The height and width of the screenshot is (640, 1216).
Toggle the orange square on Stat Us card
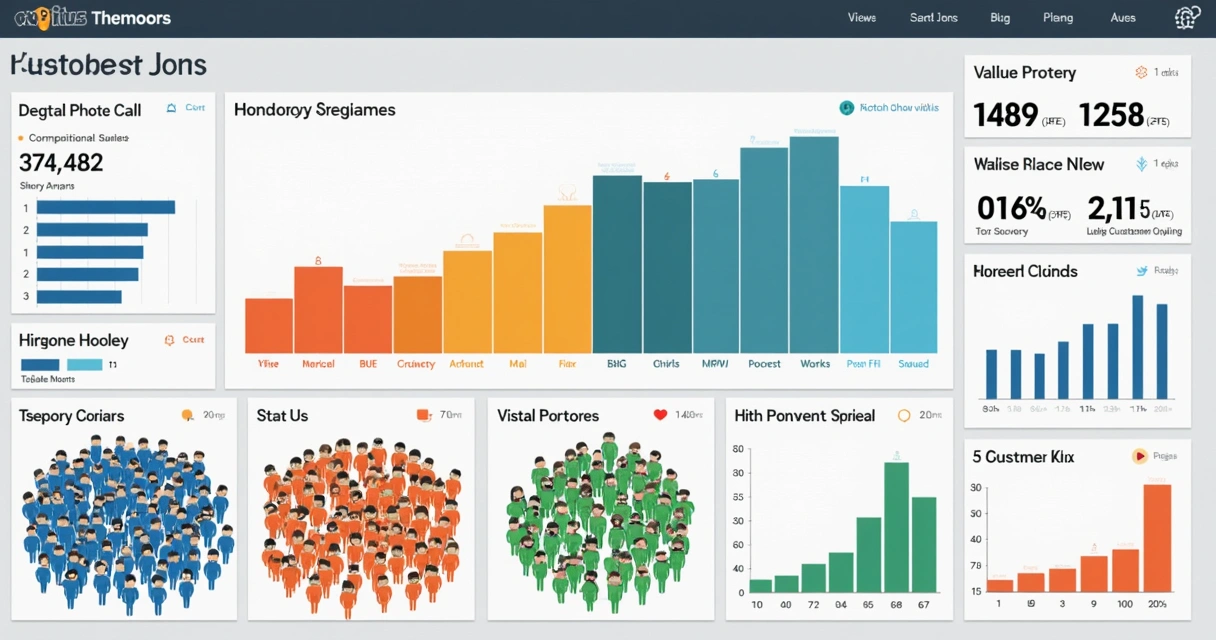tap(421, 415)
